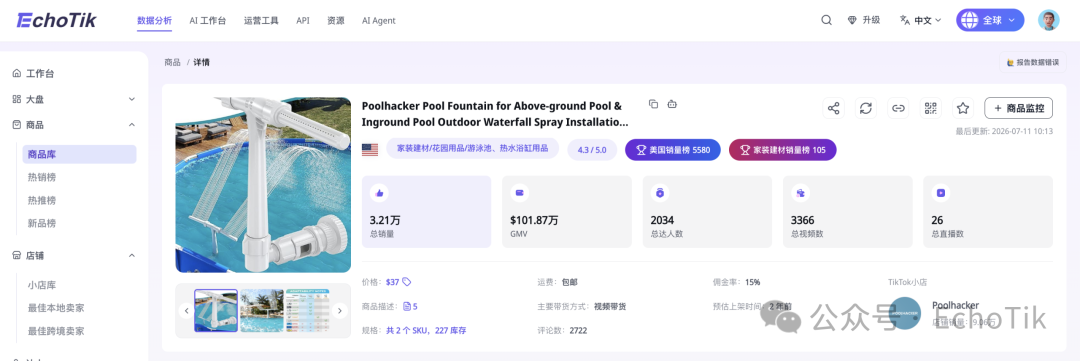
Task: Refresh product data with the refresh icon
Action: (x=866, y=108)
